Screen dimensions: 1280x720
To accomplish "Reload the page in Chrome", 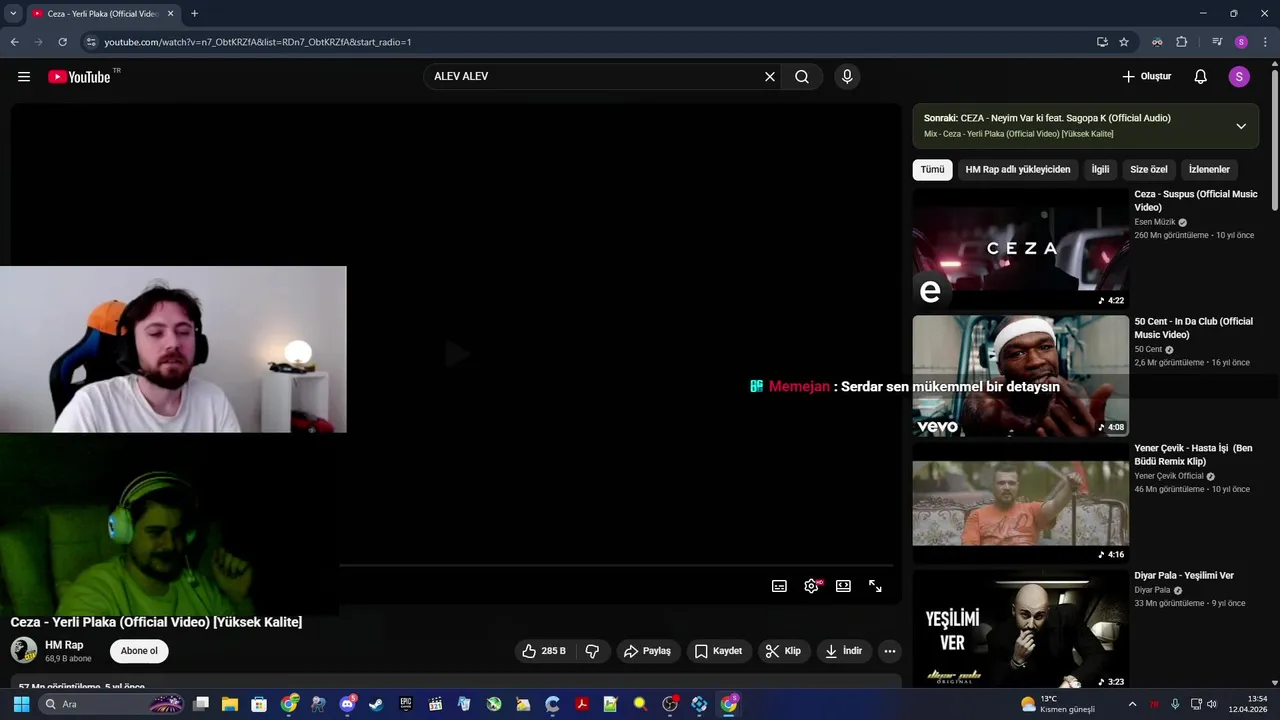I will tap(62, 42).
